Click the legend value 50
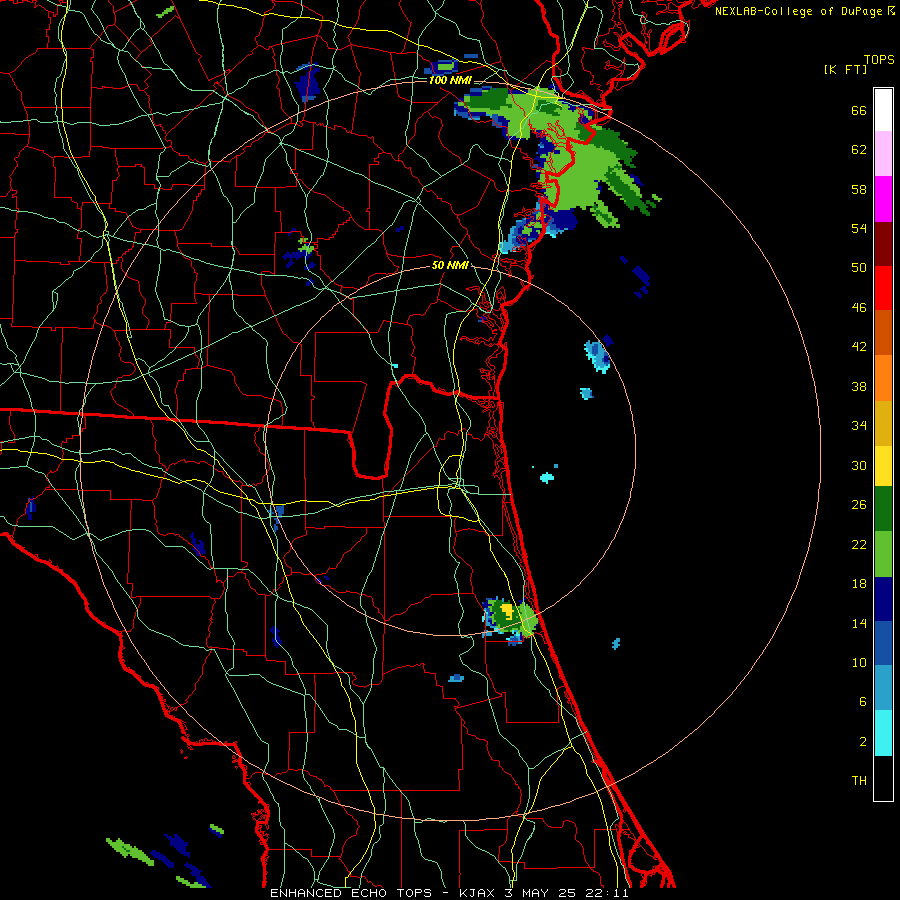This screenshot has height=900, width=900. 859,268
